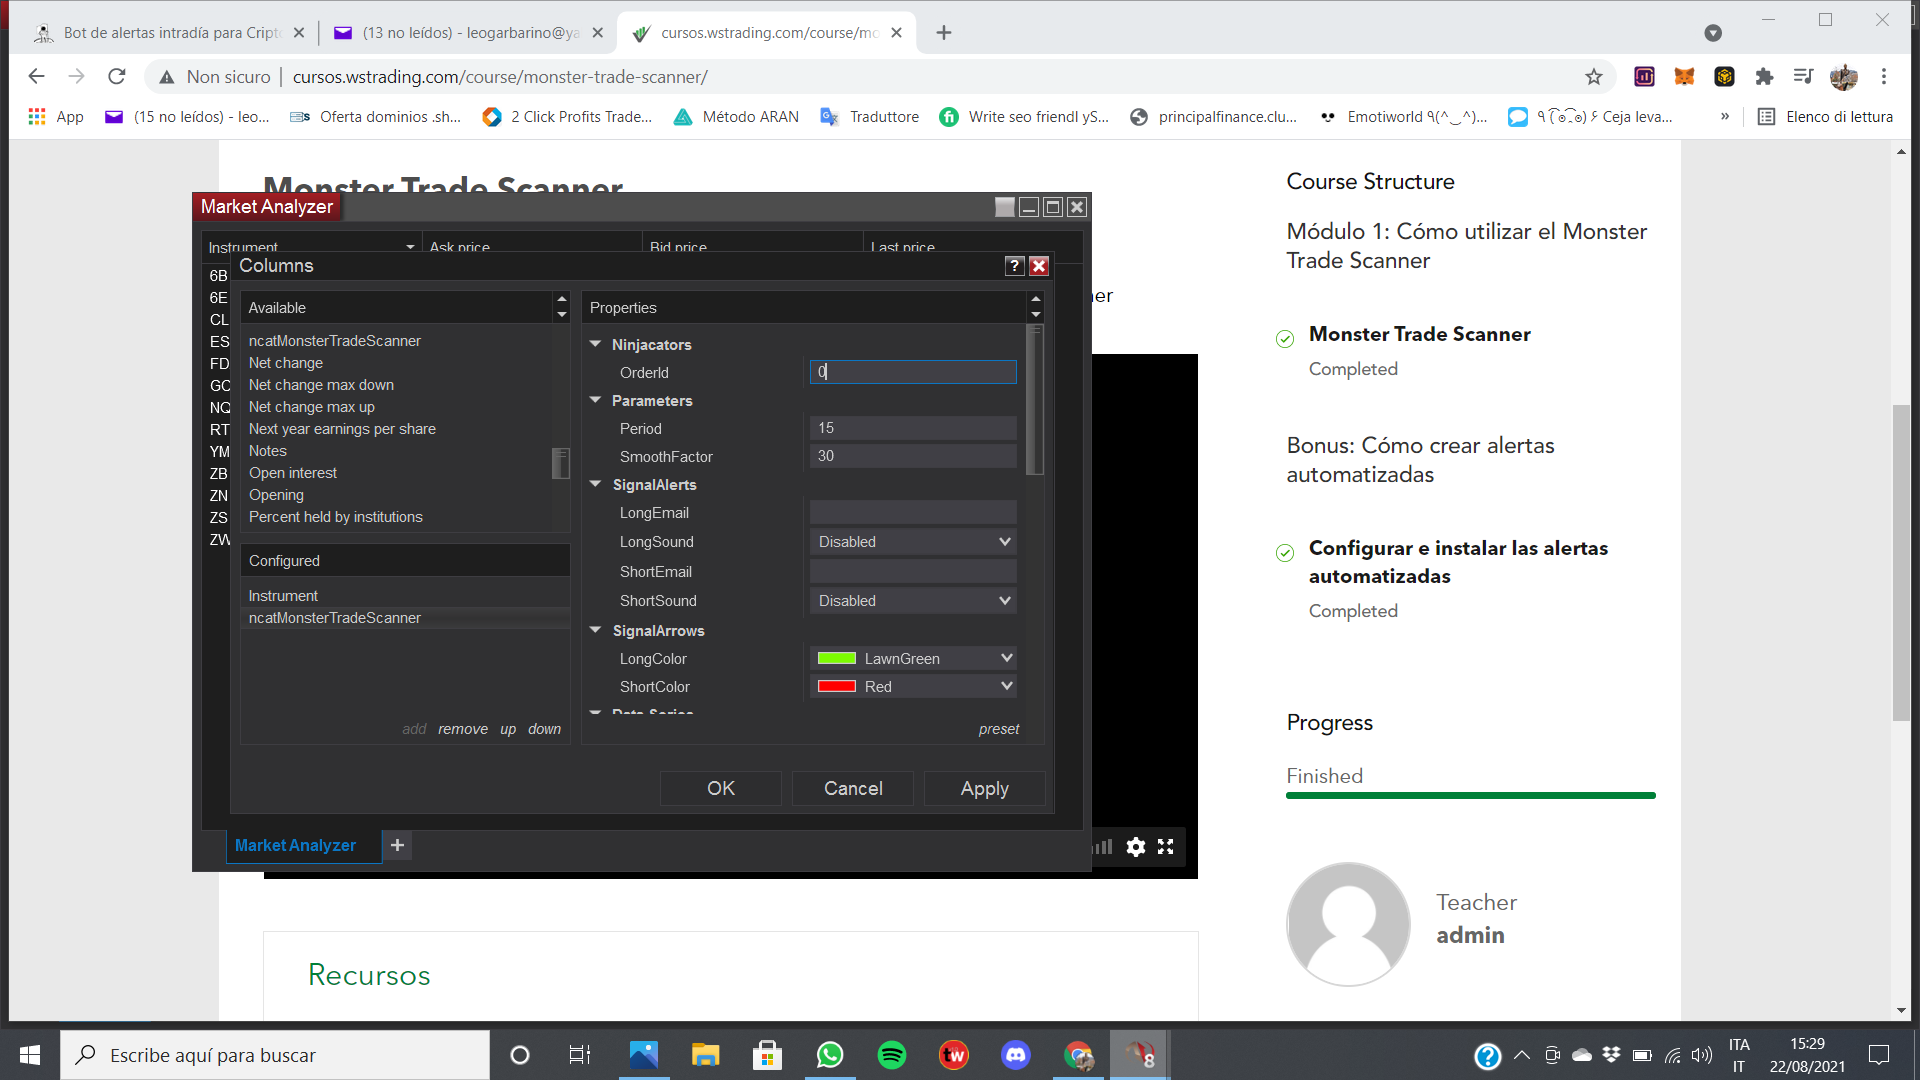Toggle Monster Trade Scanner lesson completed checkmark
Viewport: 1920px width, 1080px height.
tap(1285, 339)
